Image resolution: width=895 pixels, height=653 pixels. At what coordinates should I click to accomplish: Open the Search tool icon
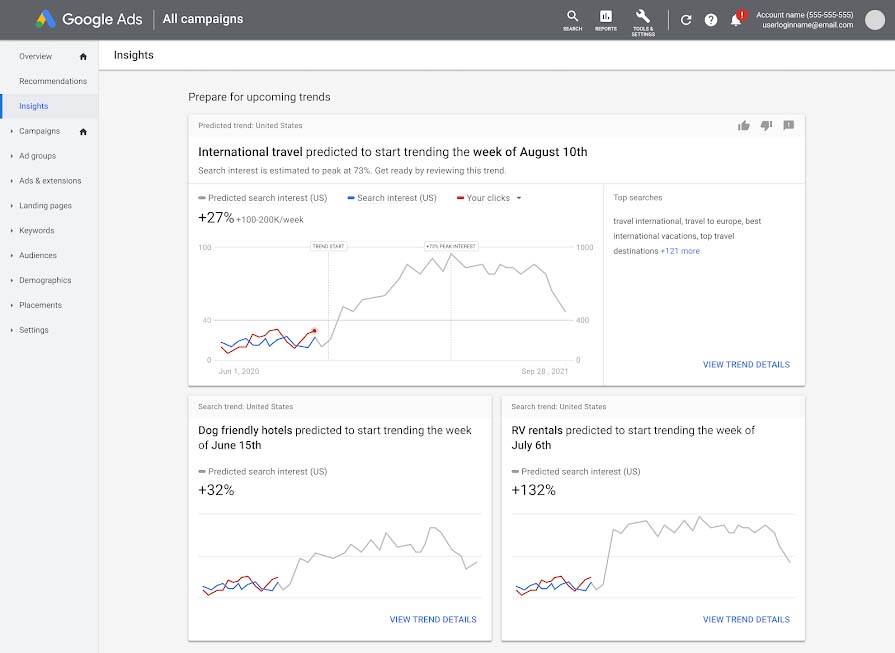pyautogui.click(x=572, y=19)
